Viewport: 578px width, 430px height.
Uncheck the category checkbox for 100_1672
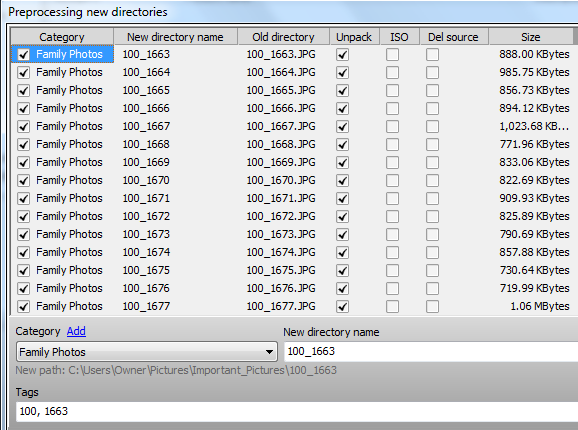pos(24,217)
